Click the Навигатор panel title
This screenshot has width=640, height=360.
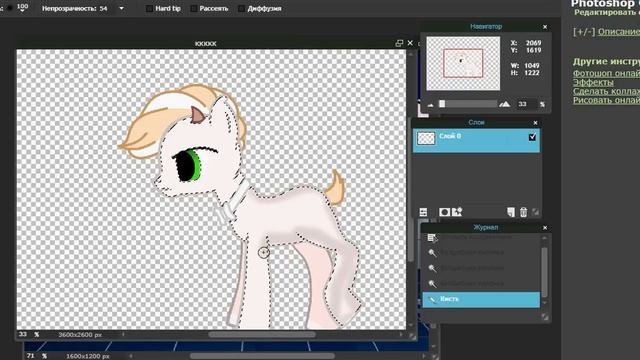486,27
